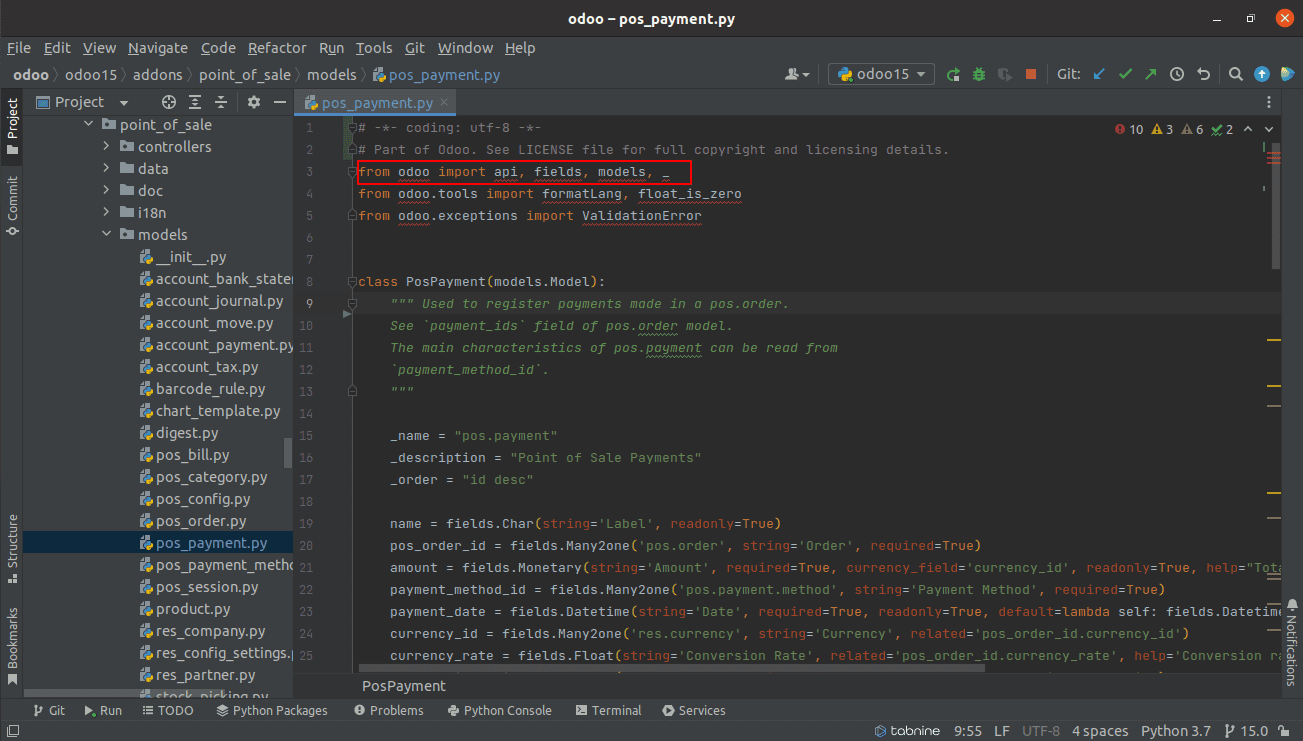Click the Project tree scrollbar thumb

(288, 452)
